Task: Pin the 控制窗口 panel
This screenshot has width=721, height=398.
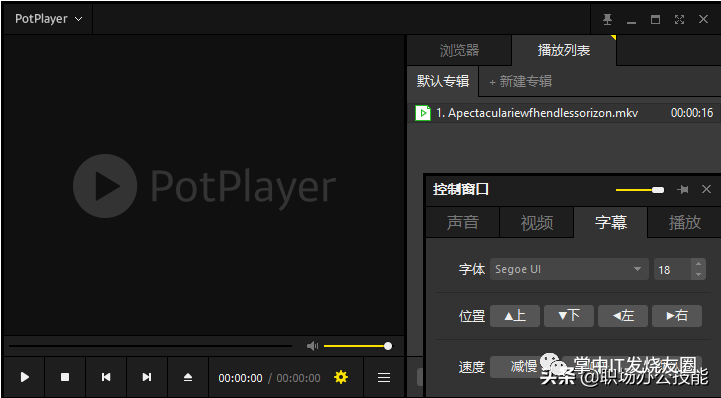Action: tap(682, 189)
